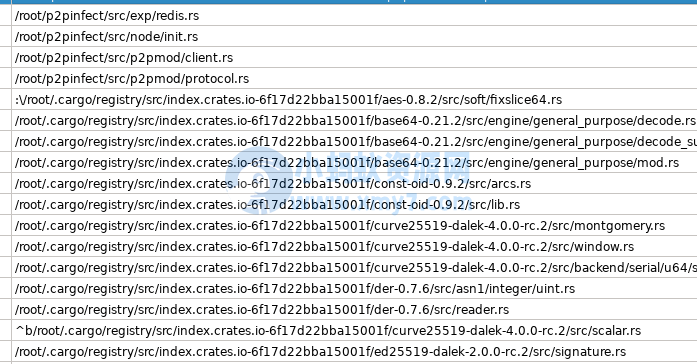Screen dimensions: 697x364
Task: Select the curve25519-dalek src/scalar.rs row
Action: (354, 330)
